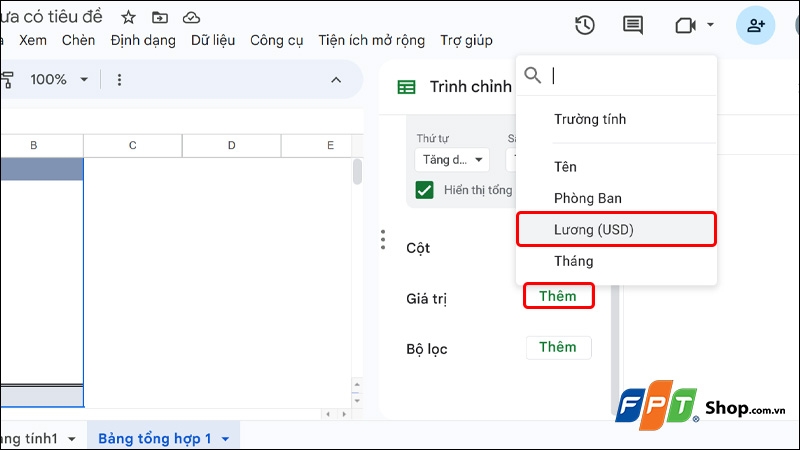Open the Xem menu

(x=33, y=40)
